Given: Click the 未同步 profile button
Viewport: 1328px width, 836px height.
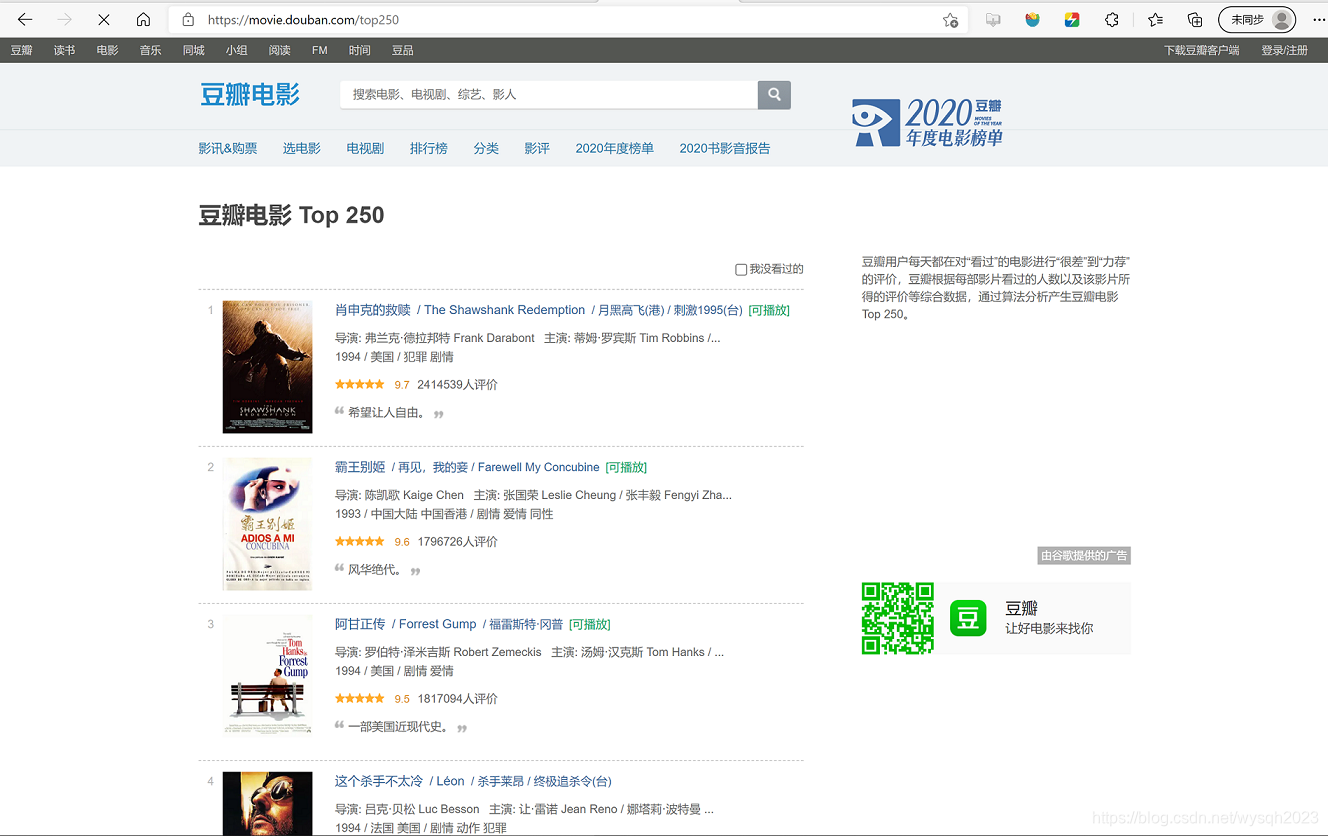Looking at the screenshot, I should [x=1257, y=19].
